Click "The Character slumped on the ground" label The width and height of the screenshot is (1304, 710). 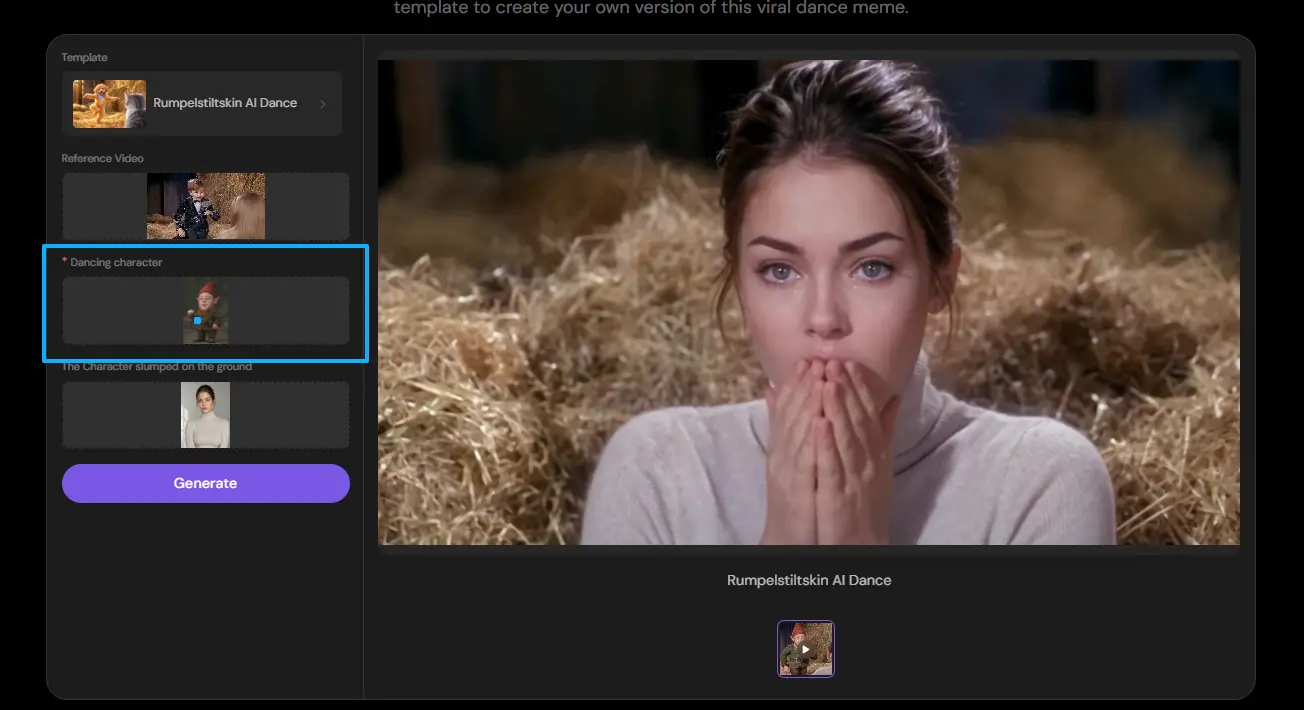pyautogui.click(x=157, y=366)
